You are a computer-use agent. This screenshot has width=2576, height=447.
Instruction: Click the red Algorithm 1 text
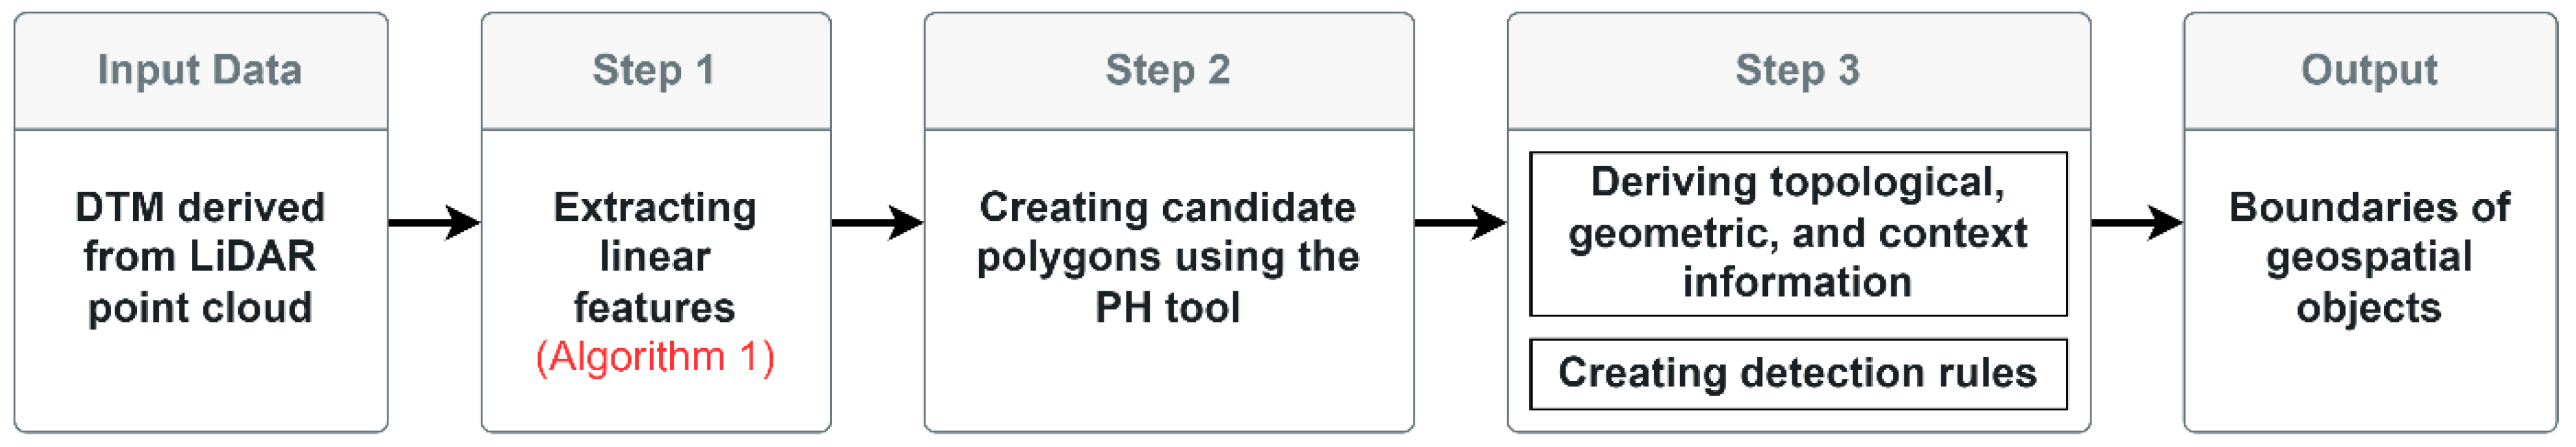(655, 357)
